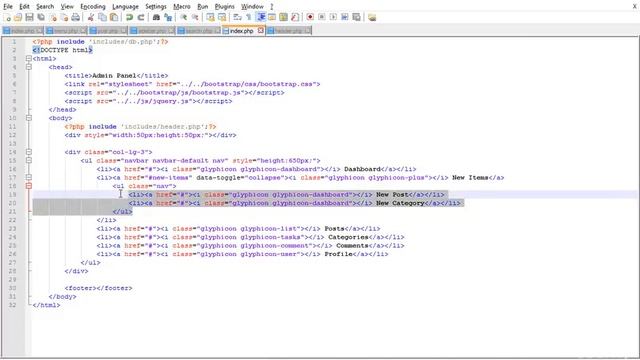Collapse the New Items li fold on line 17
Screen dimensions: 640x360
[x=29, y=178]
